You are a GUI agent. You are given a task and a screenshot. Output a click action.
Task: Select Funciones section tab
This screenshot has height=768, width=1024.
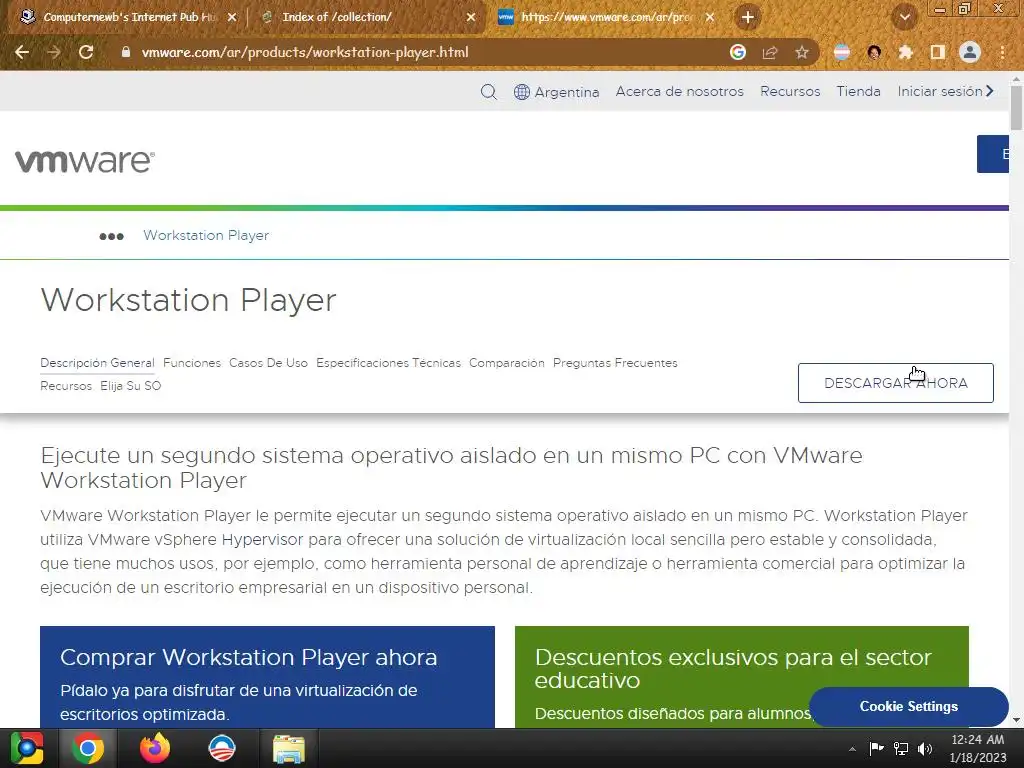[x=192, y=362]
